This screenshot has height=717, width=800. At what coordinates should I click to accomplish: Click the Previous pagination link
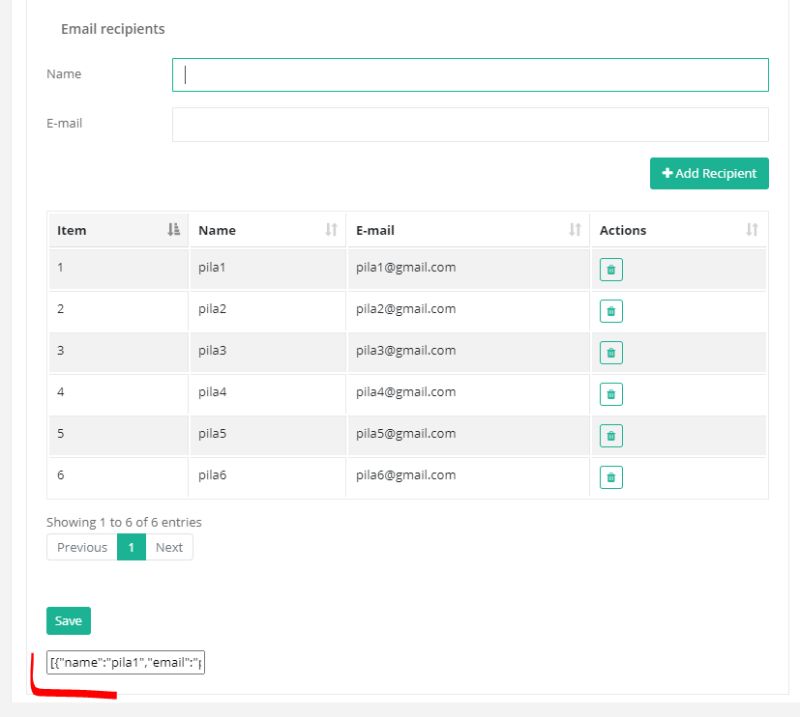pyautogui.click(x=84, y=547)
